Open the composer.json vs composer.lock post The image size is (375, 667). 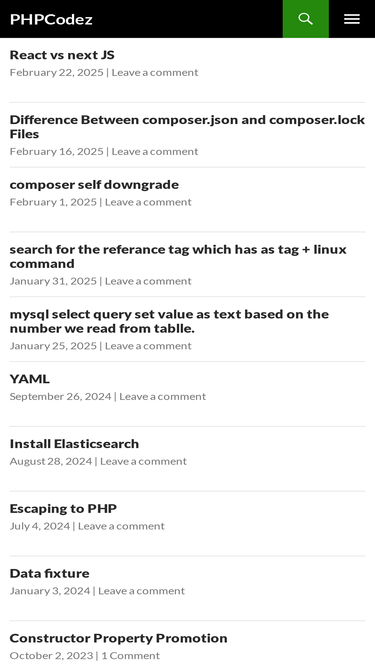[x=187, y=126]
